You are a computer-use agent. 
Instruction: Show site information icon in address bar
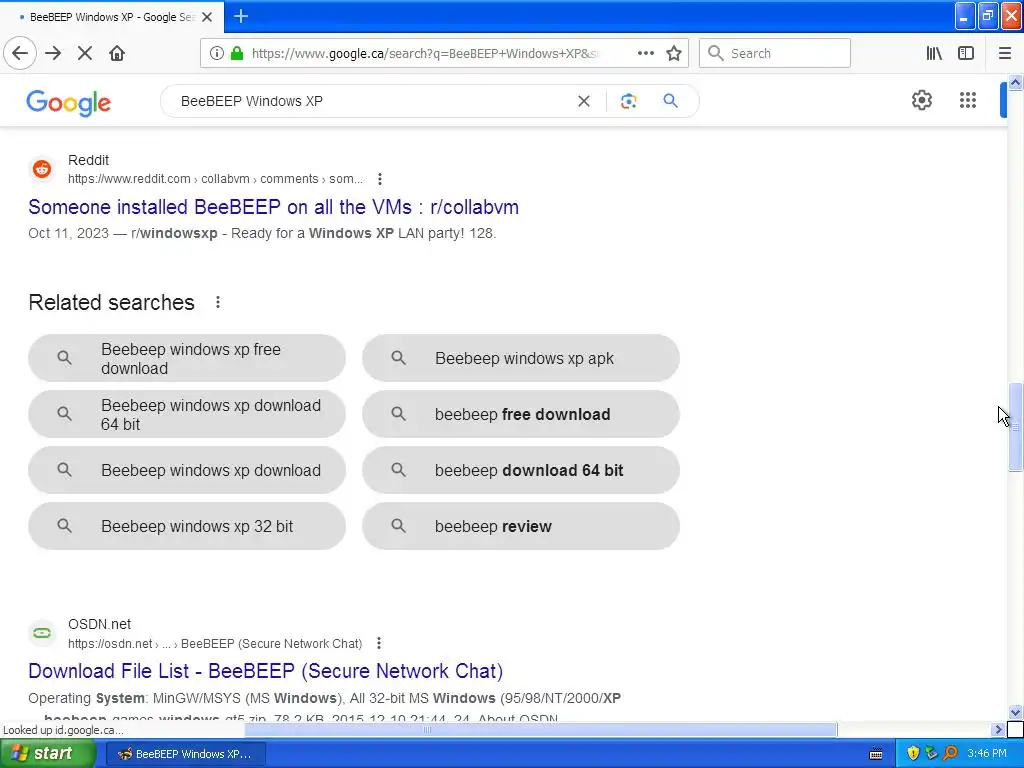coord(217,54)
